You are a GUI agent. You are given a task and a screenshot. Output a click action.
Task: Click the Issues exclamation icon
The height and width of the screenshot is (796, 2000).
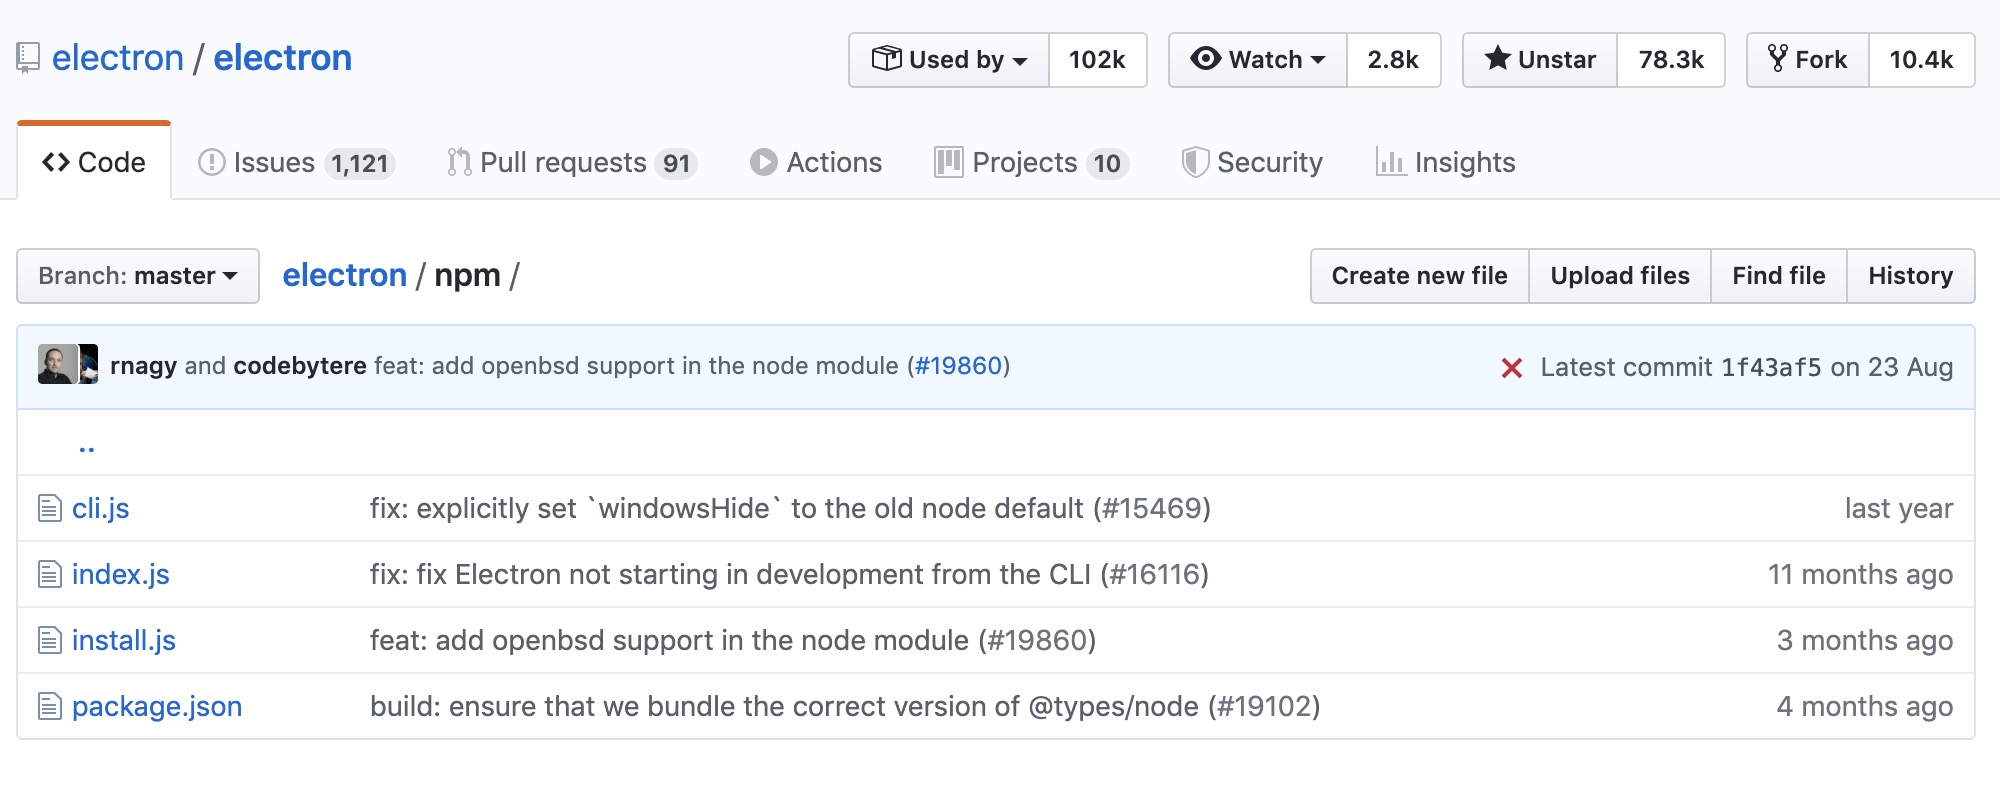coord(212,162)
